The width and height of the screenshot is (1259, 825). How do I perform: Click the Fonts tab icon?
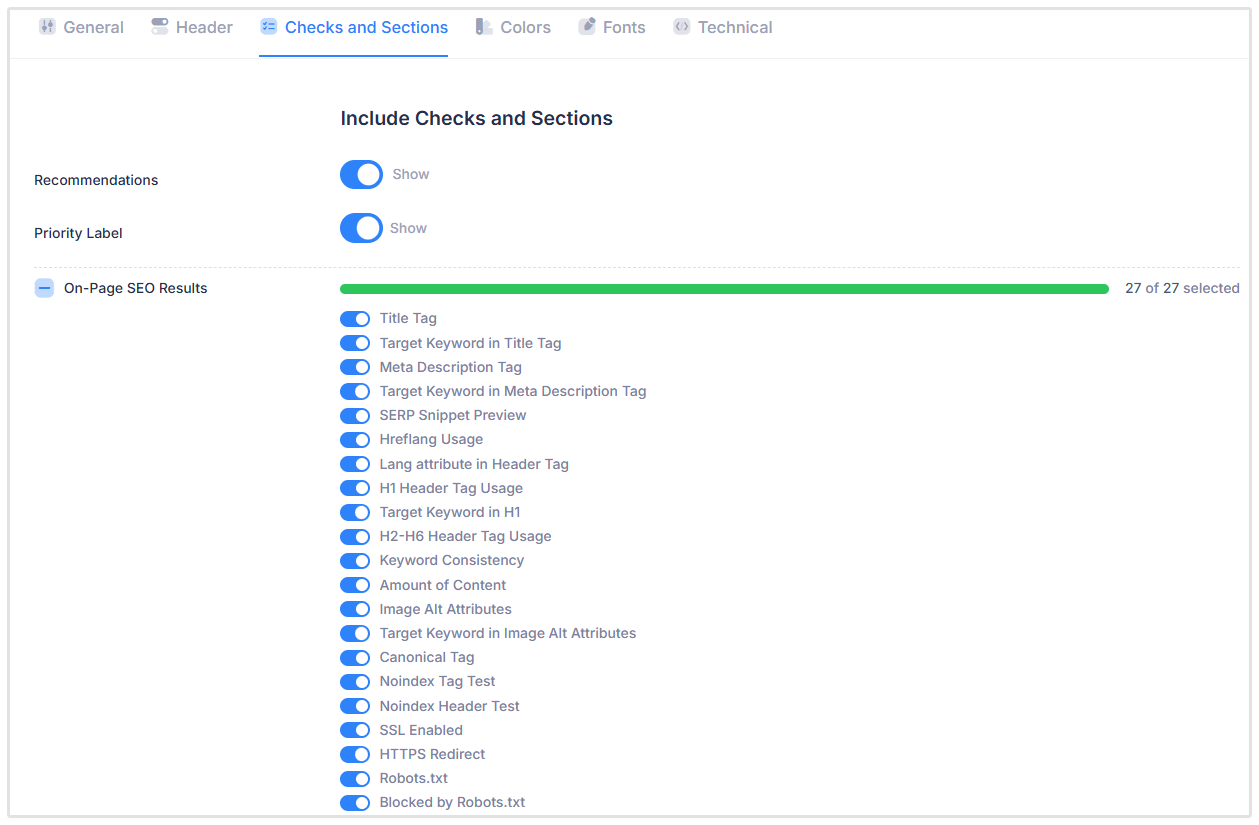pos(587,27)
